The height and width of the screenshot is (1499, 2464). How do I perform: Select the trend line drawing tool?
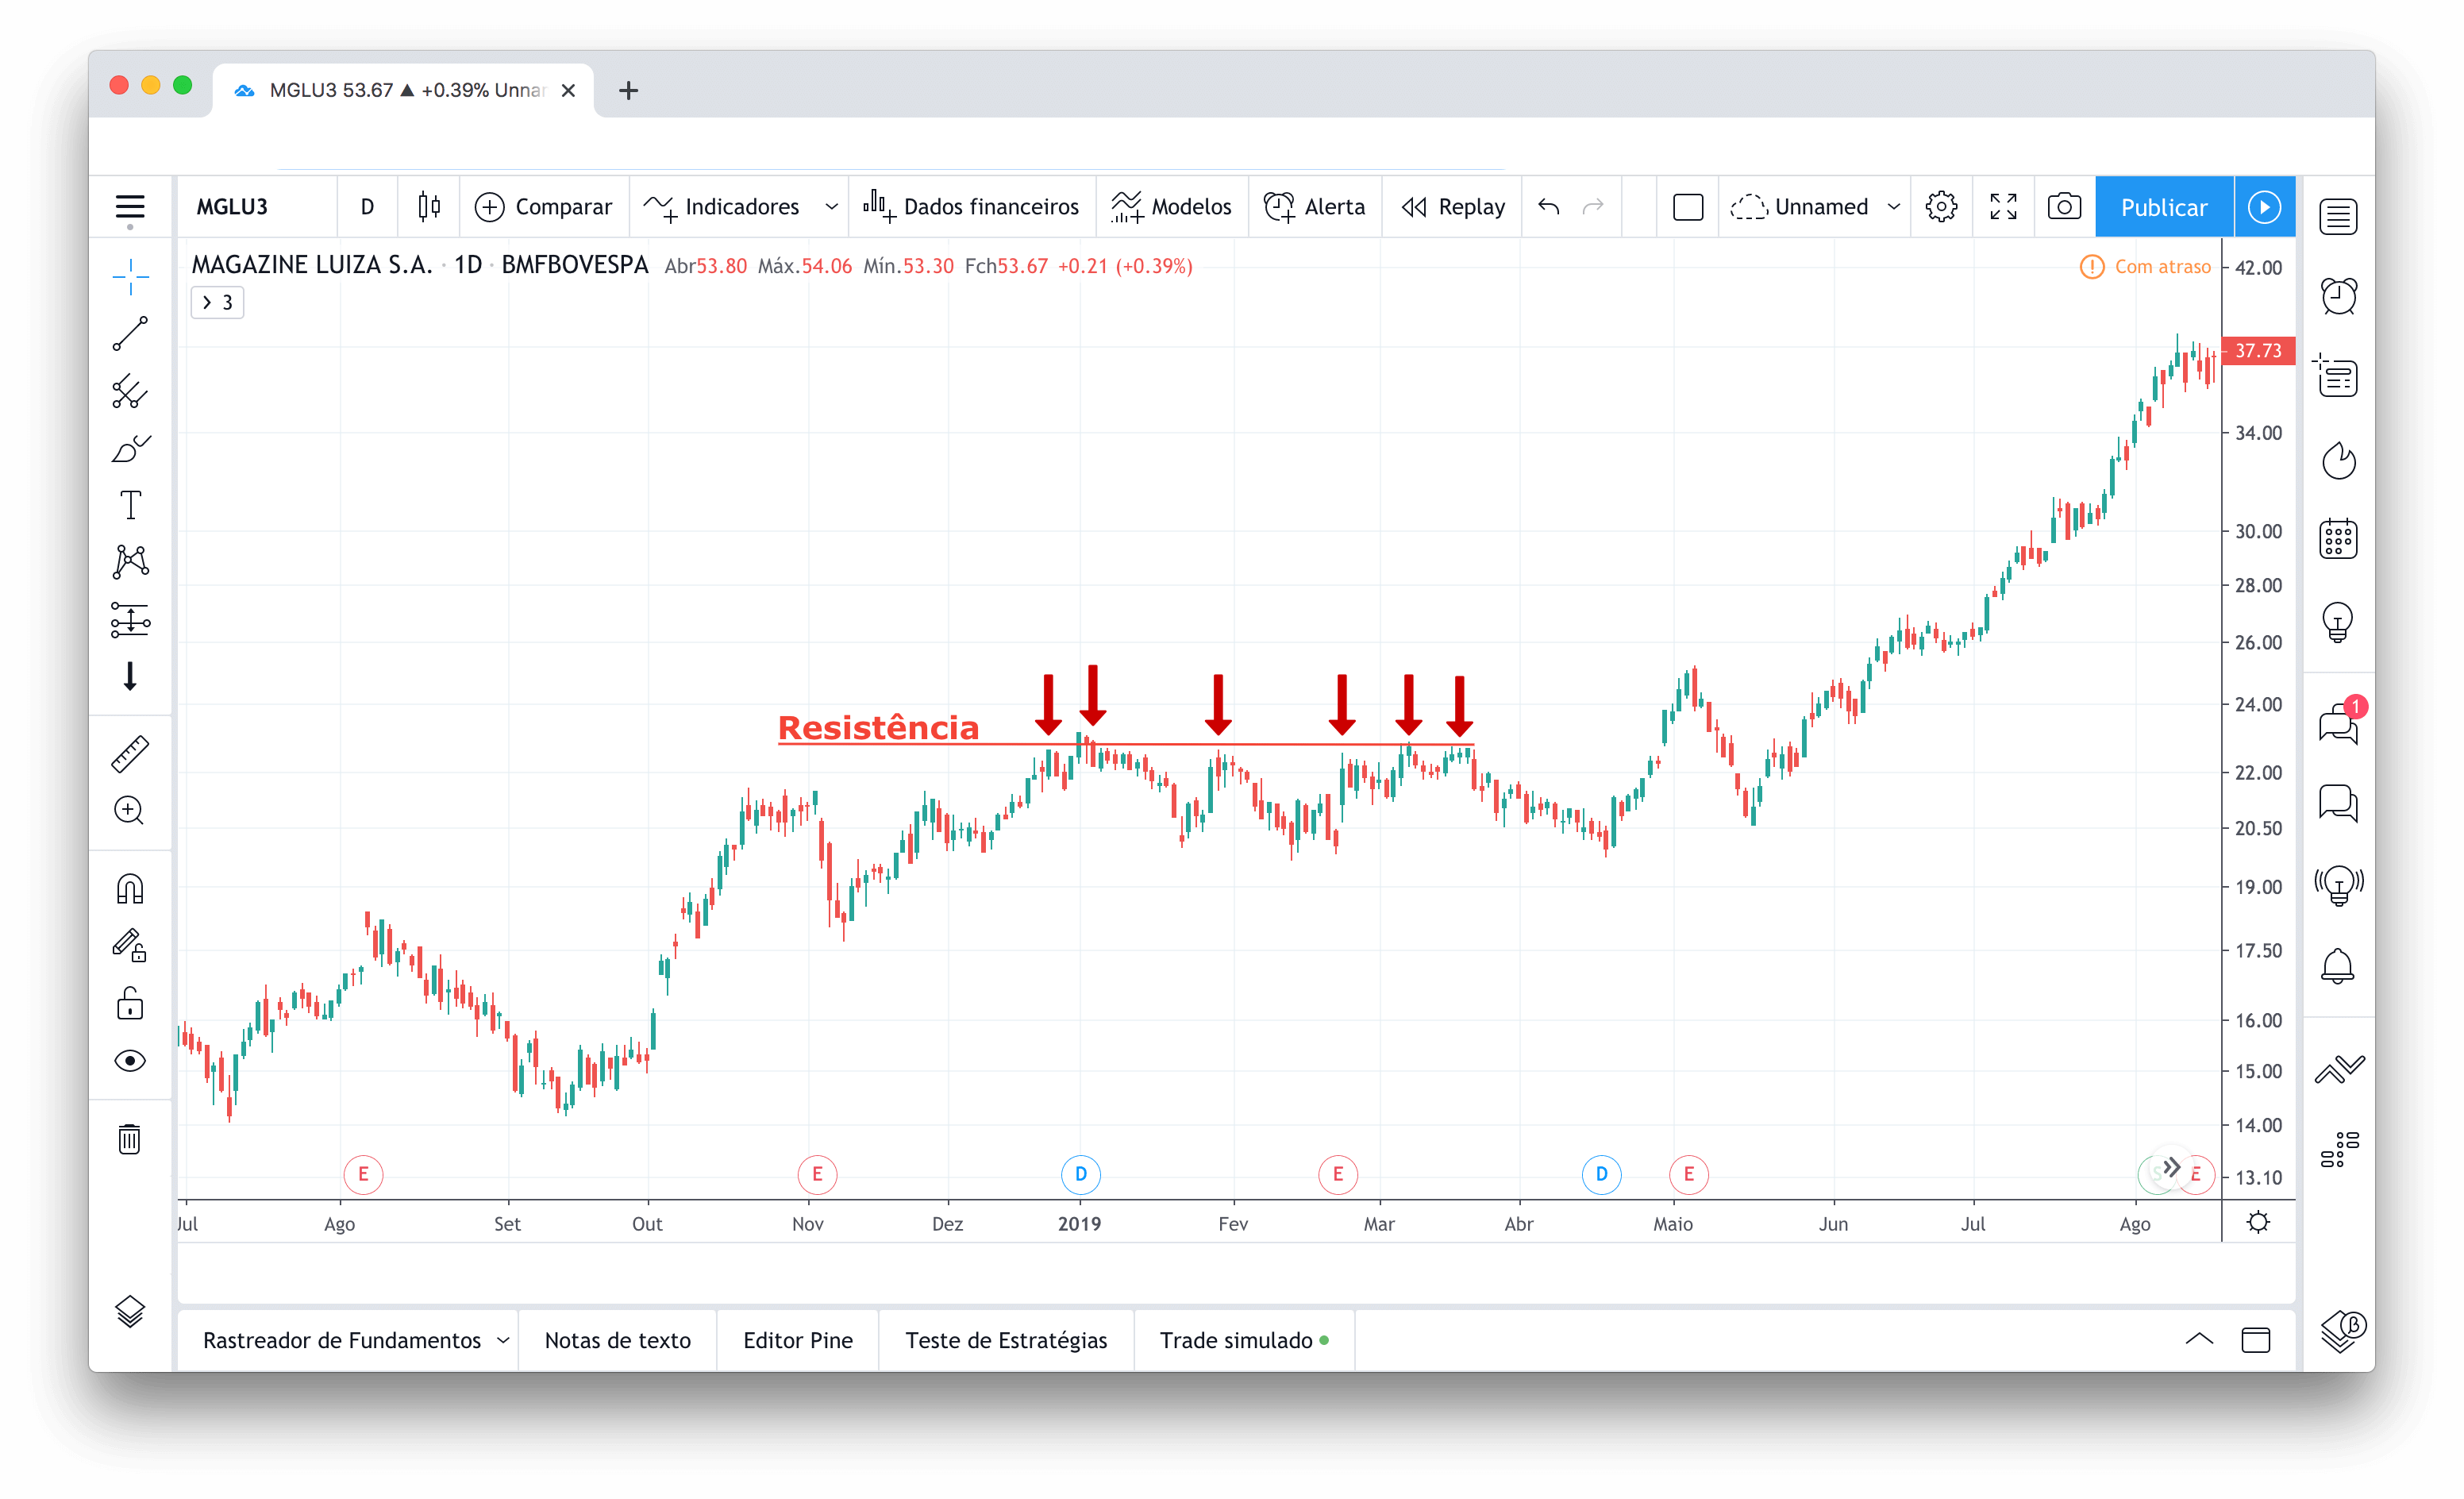(130, 334)
